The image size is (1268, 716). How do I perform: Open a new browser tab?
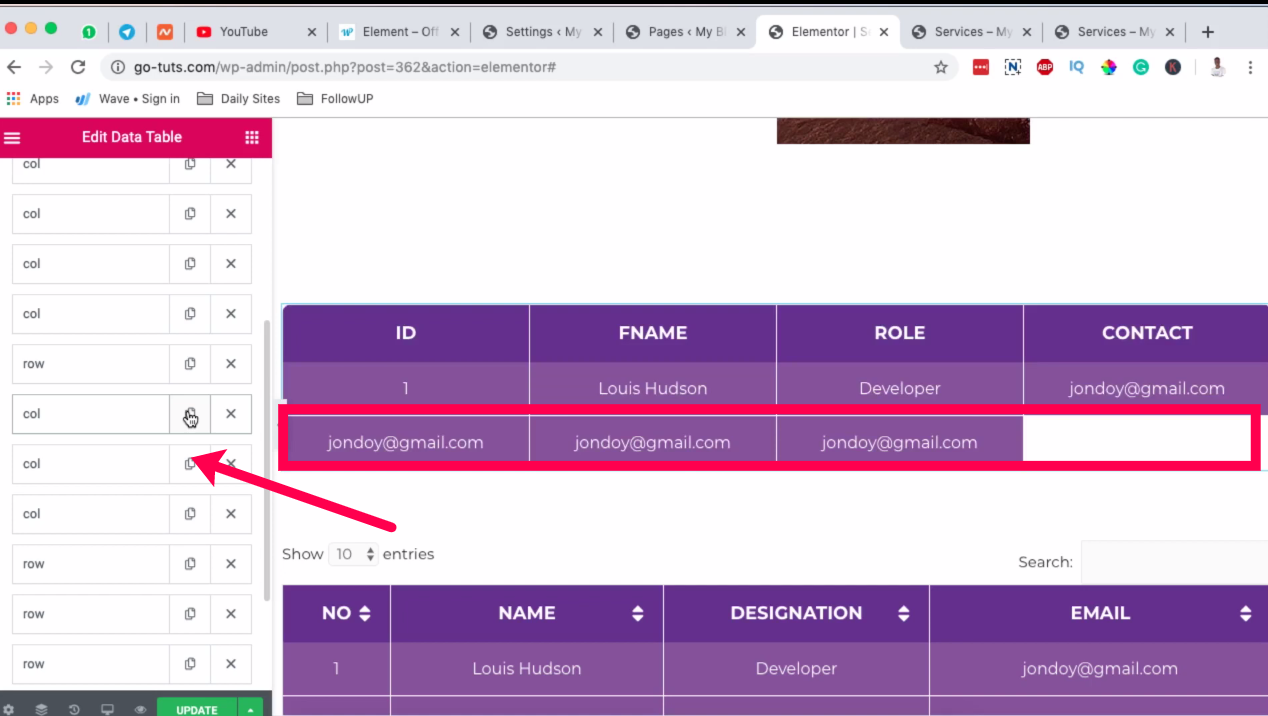pyautogui.click(x=1207, y=32)
